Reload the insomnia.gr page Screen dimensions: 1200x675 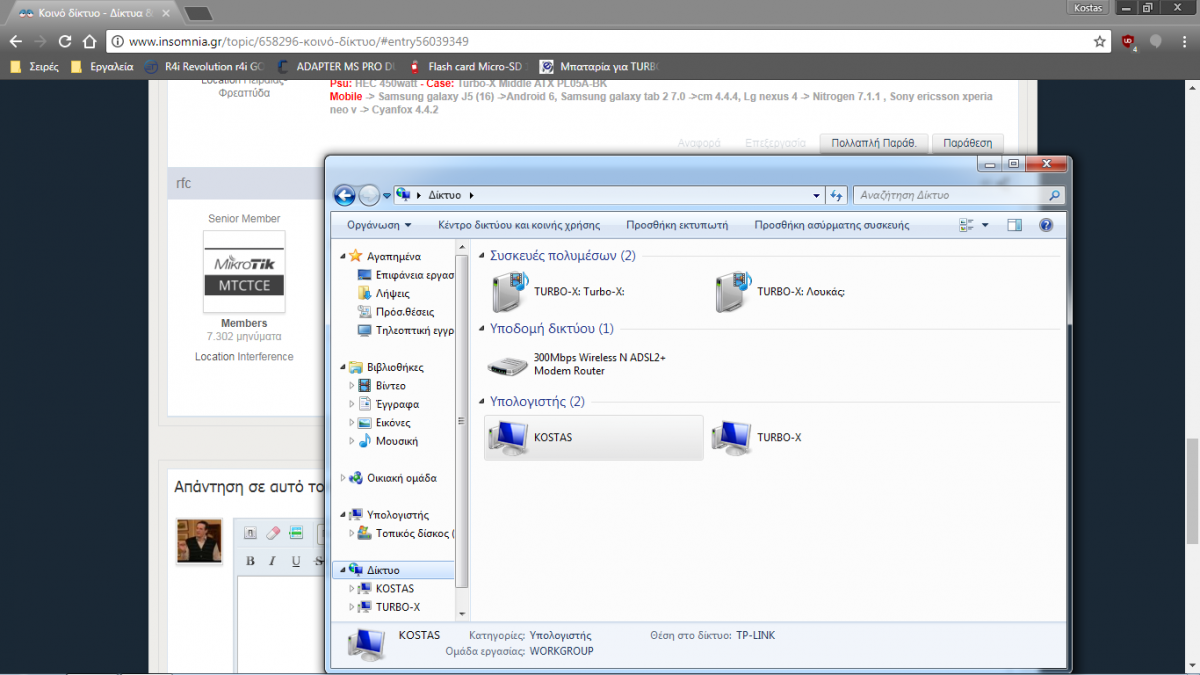65,42
